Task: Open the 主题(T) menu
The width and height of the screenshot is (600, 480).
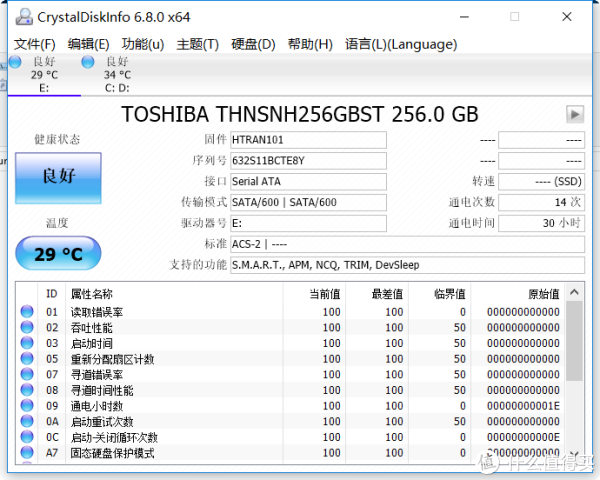Action: (x=197, y=44)
